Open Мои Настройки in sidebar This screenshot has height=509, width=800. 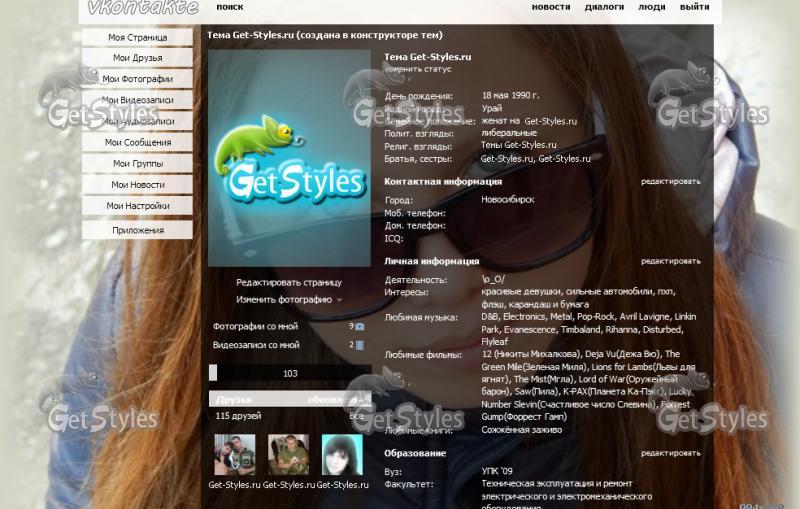(x=138, y=206)
